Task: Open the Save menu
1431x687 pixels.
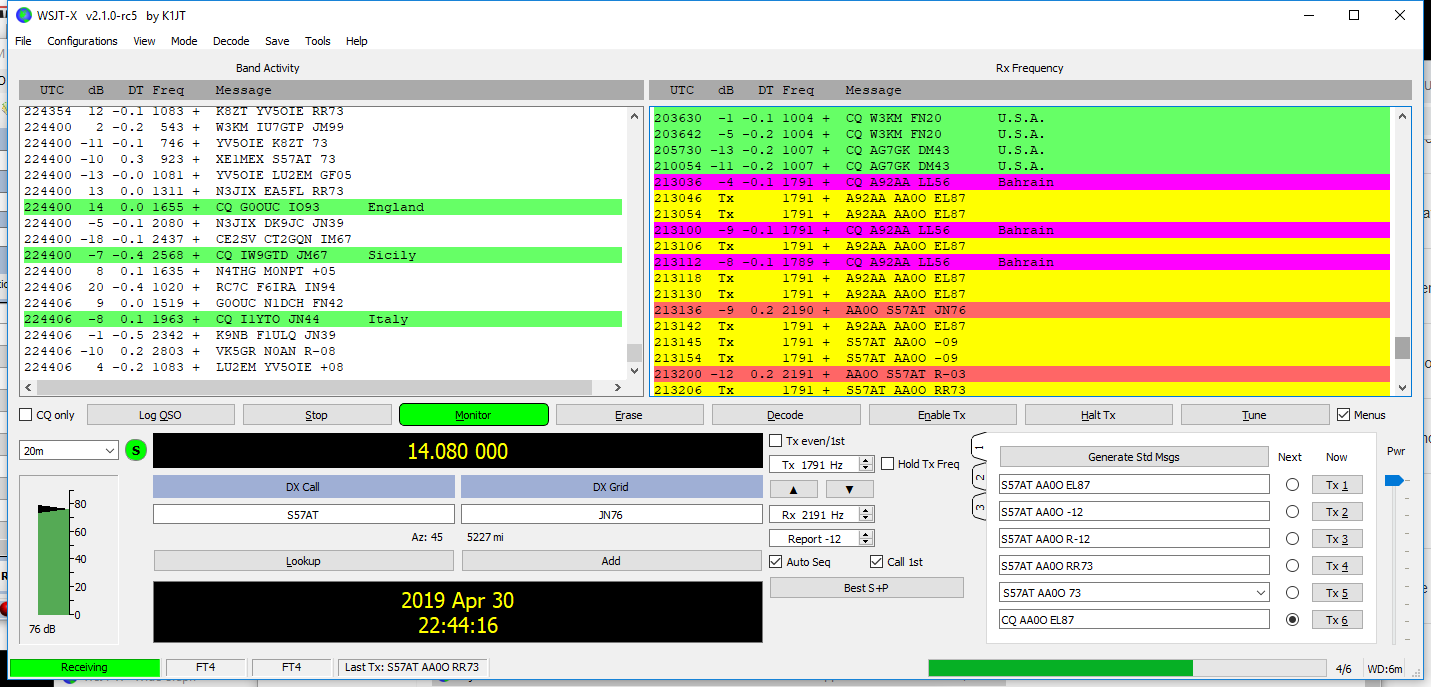Action: pos(277,41)
